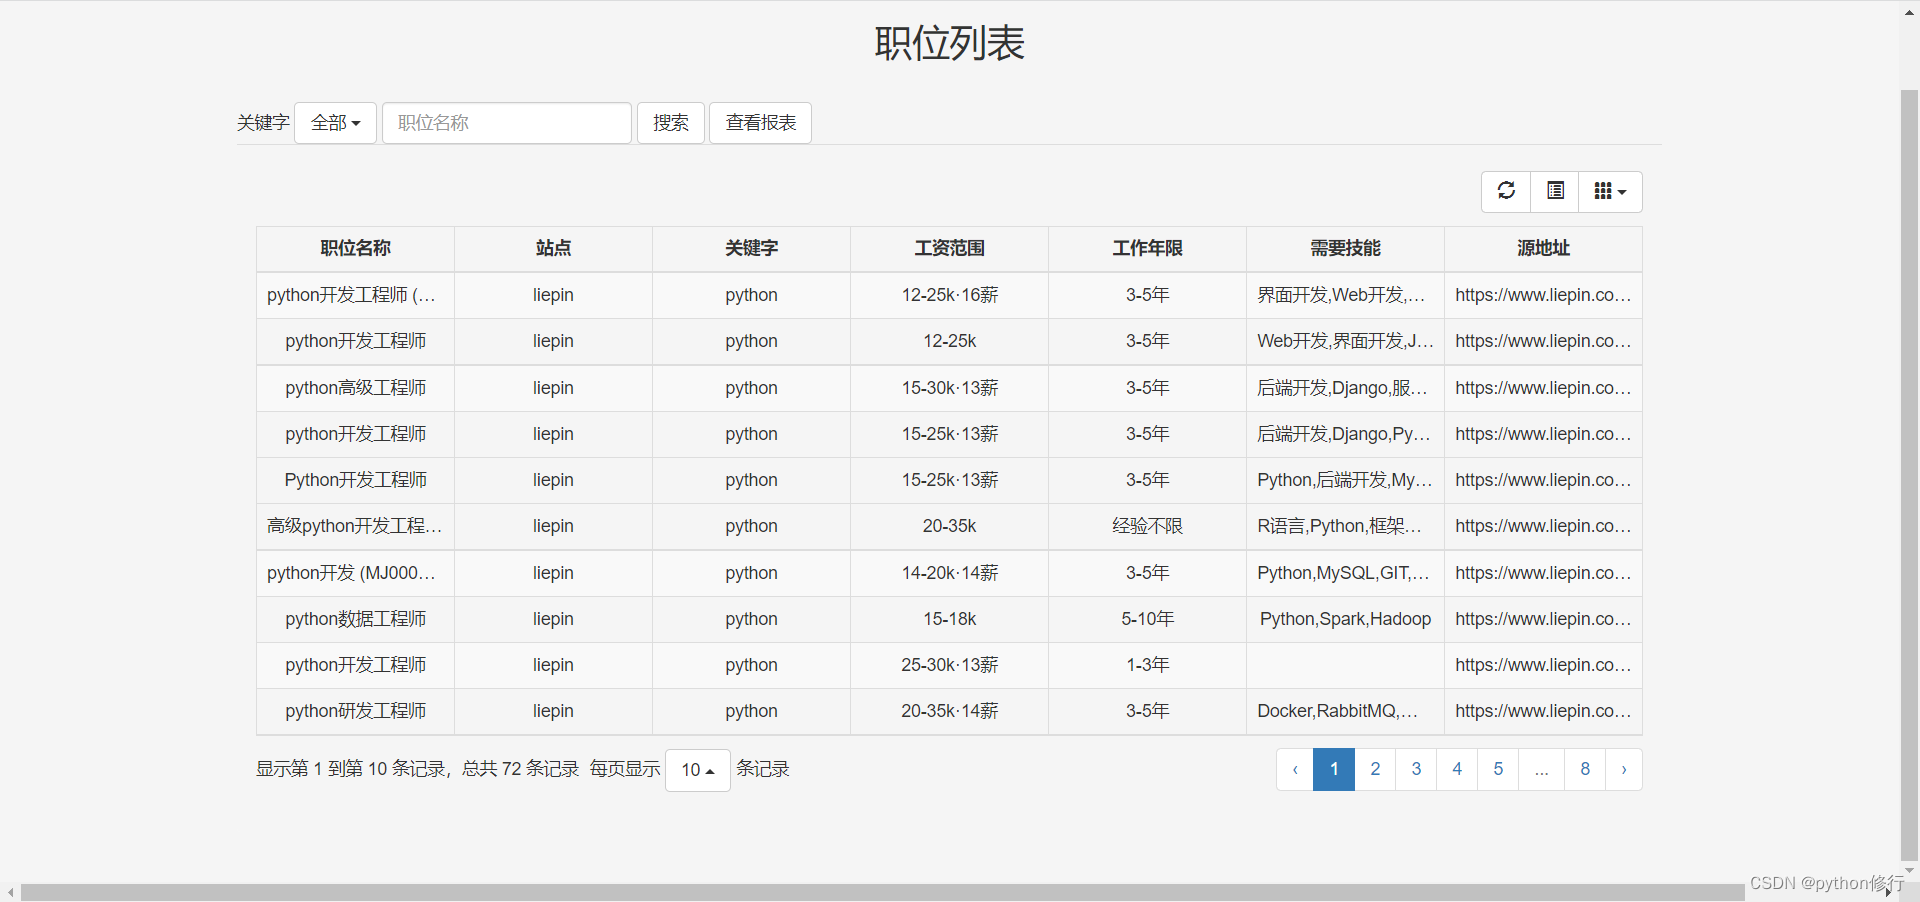Click the 1-3年 experience cell

tap(1147, 665)
